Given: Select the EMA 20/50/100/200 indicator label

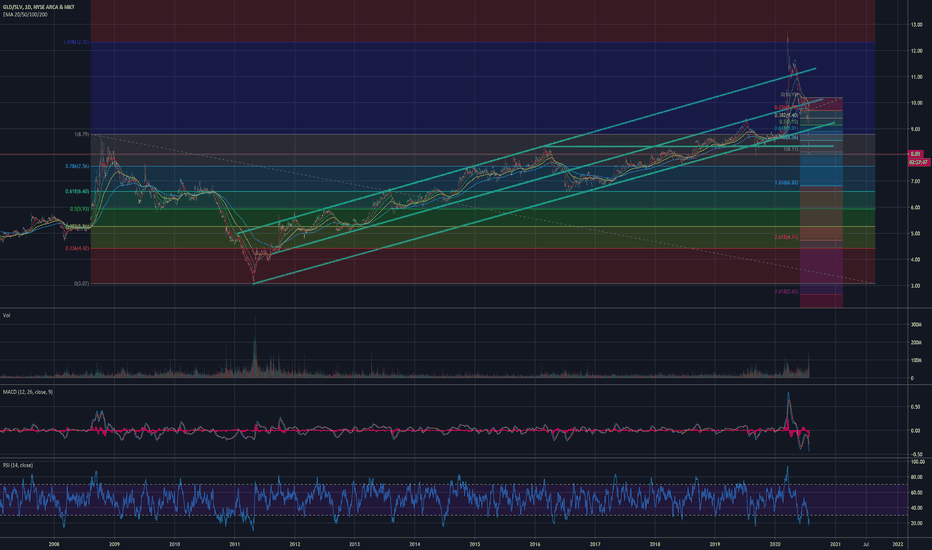Looking at the screenshot, I should click(x=25, y=14).
